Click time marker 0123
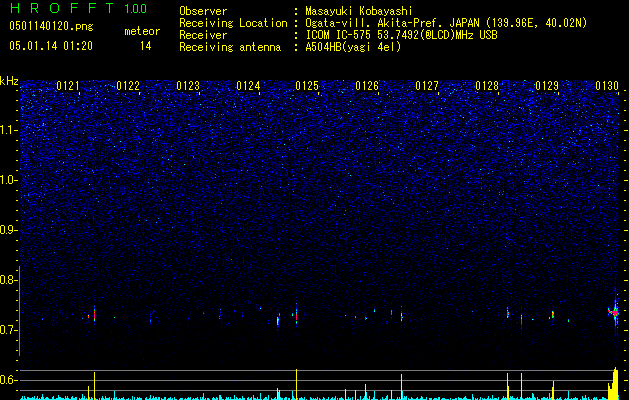The height and width of the screenshot is (400, 629). 188,86
